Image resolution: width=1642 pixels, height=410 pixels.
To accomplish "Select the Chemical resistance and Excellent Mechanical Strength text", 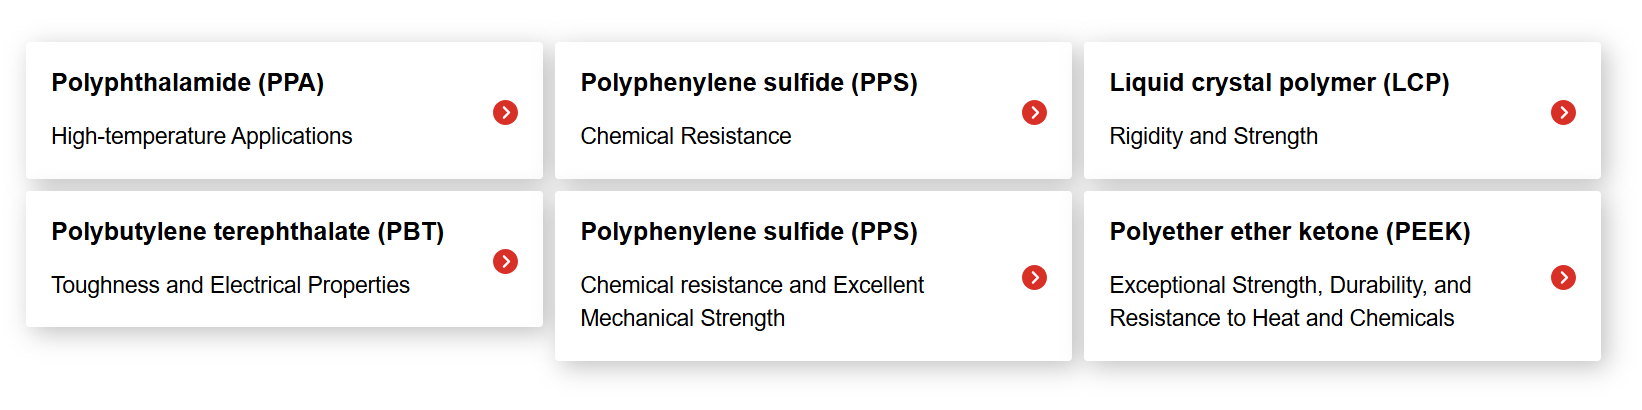I will point(752,301).
